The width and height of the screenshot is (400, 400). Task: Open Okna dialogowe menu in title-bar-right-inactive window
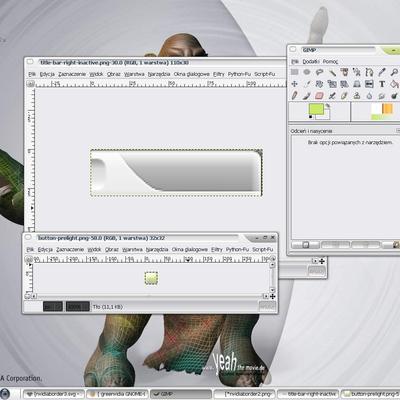[x=192, y=74]
